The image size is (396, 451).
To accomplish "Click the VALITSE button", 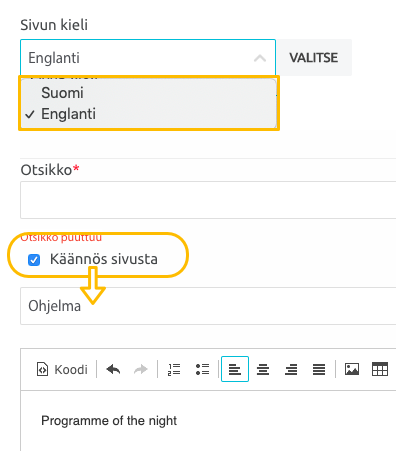I will pos(314,58).
